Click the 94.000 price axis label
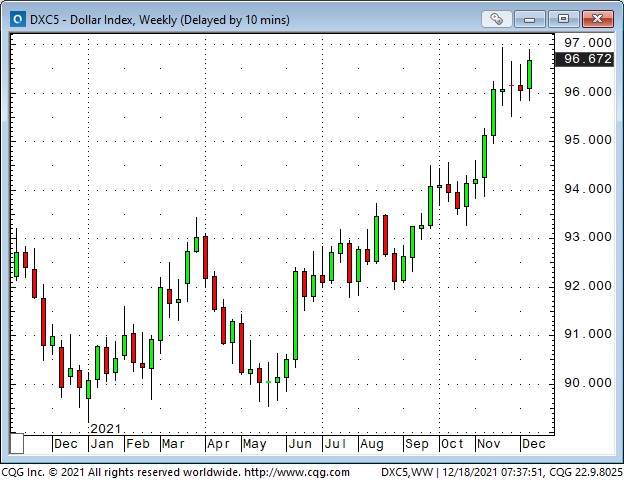This screenshot has height=480, width=624. point(588,189)
